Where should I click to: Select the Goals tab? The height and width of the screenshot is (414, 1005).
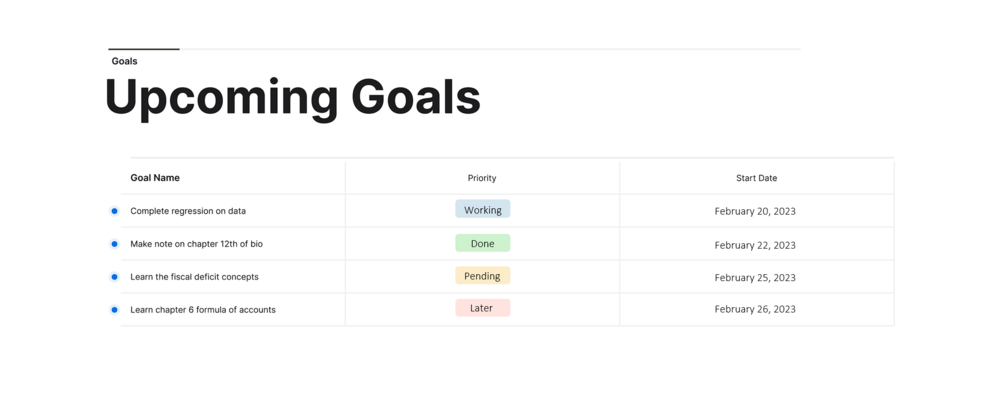pyautogui.click(x=125, y=61)
